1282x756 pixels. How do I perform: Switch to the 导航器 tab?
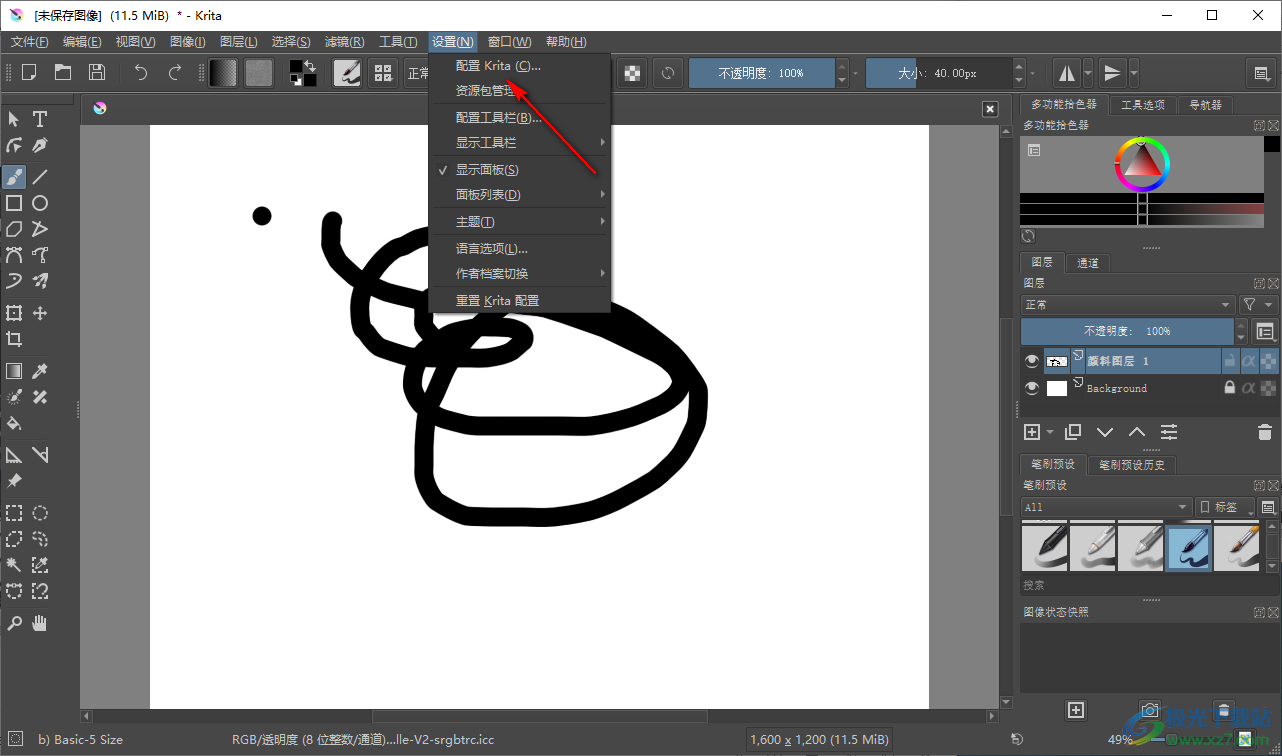click(1206, 105)
